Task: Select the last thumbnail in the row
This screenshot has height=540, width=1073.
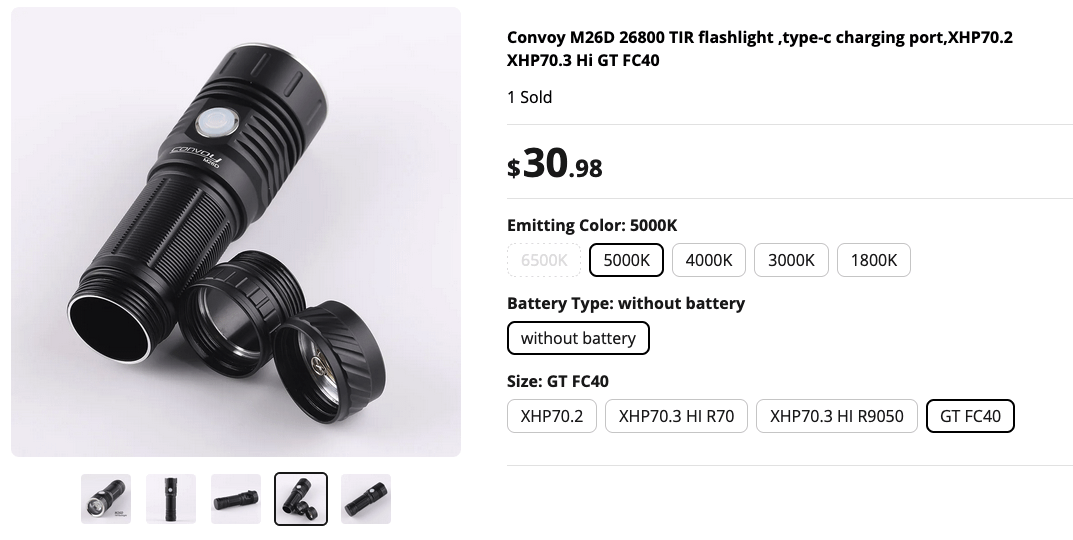Action: coord(366,499)
